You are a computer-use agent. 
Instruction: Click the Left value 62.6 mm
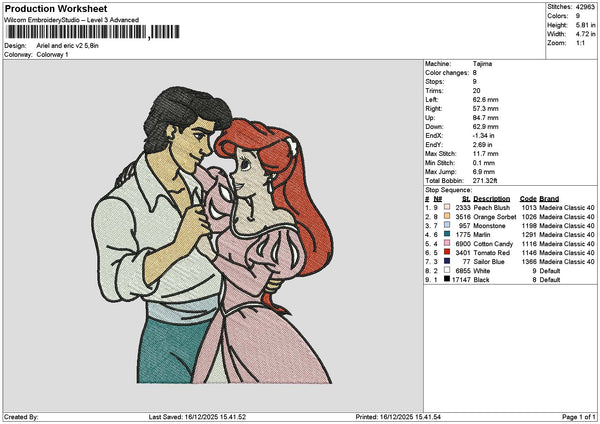[485, 100]
